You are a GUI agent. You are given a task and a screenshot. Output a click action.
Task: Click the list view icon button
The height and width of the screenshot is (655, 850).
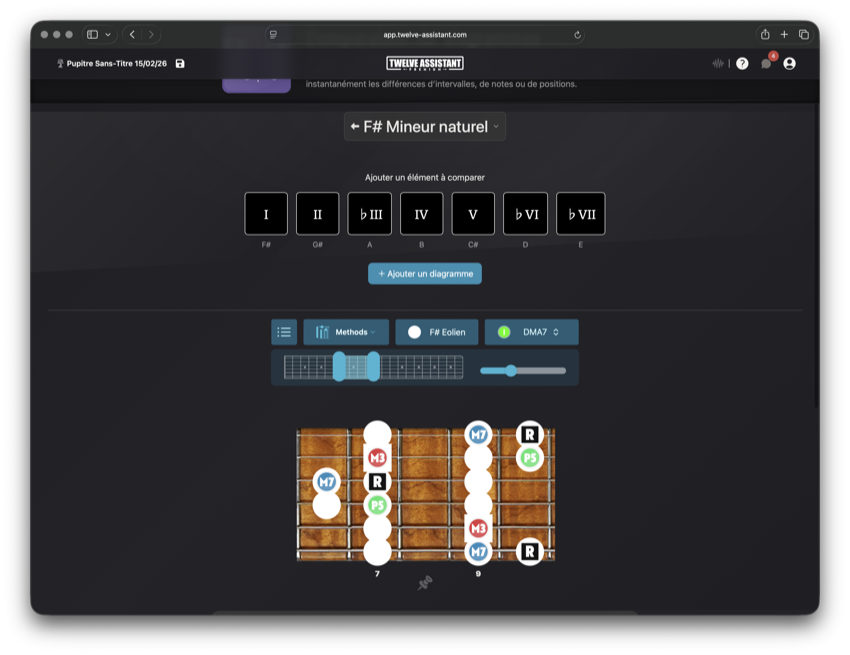(x=284, y=332)
